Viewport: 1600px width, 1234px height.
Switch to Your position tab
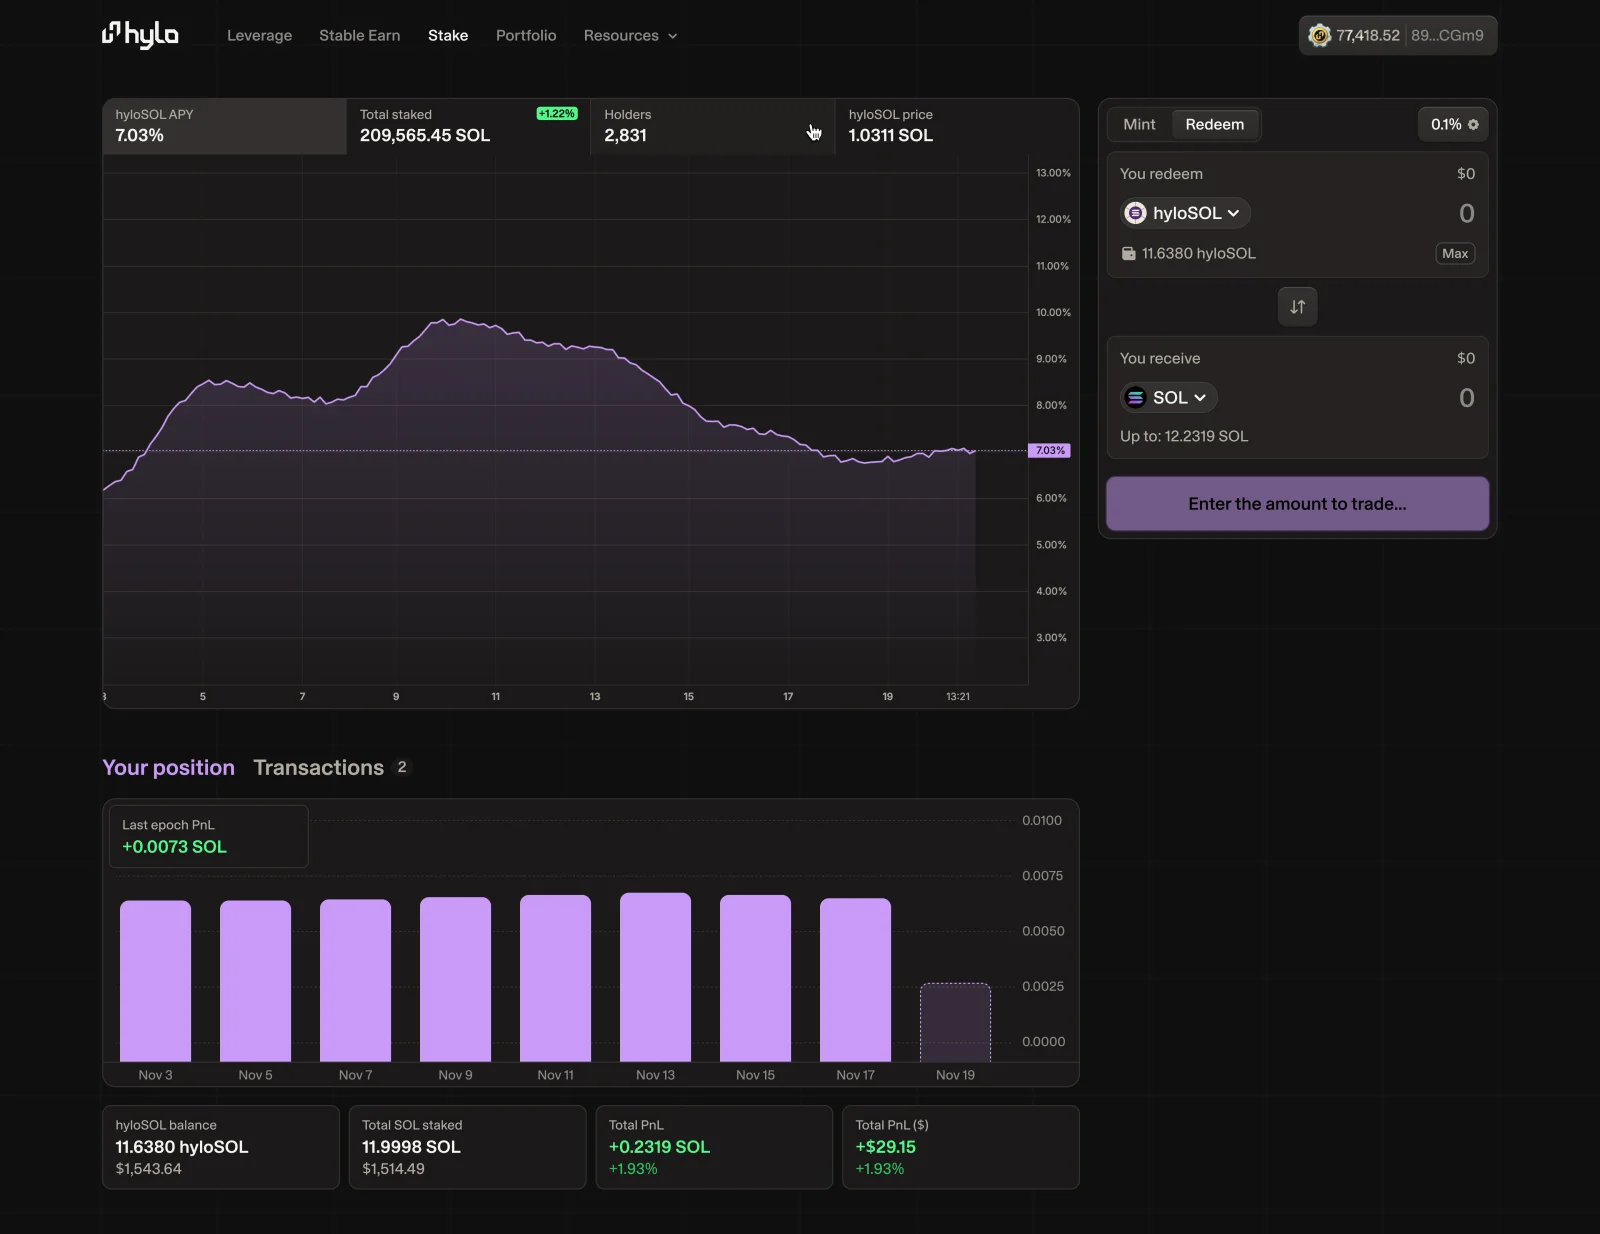168,768
